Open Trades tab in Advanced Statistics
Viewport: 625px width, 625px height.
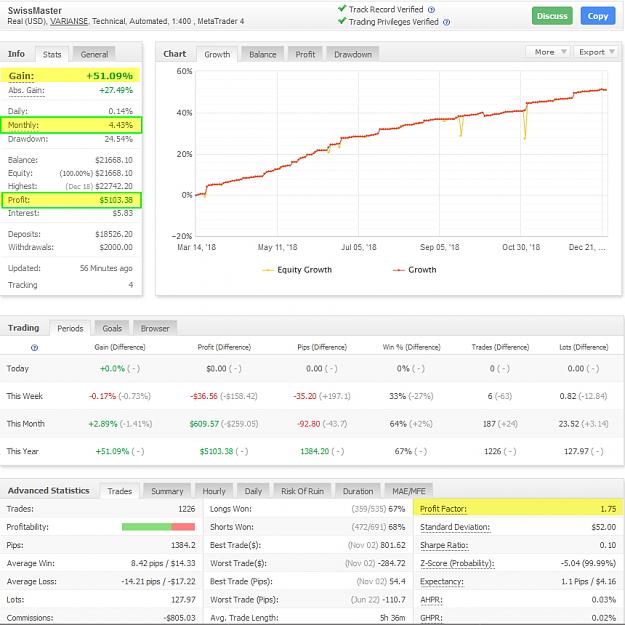(120, 491)
